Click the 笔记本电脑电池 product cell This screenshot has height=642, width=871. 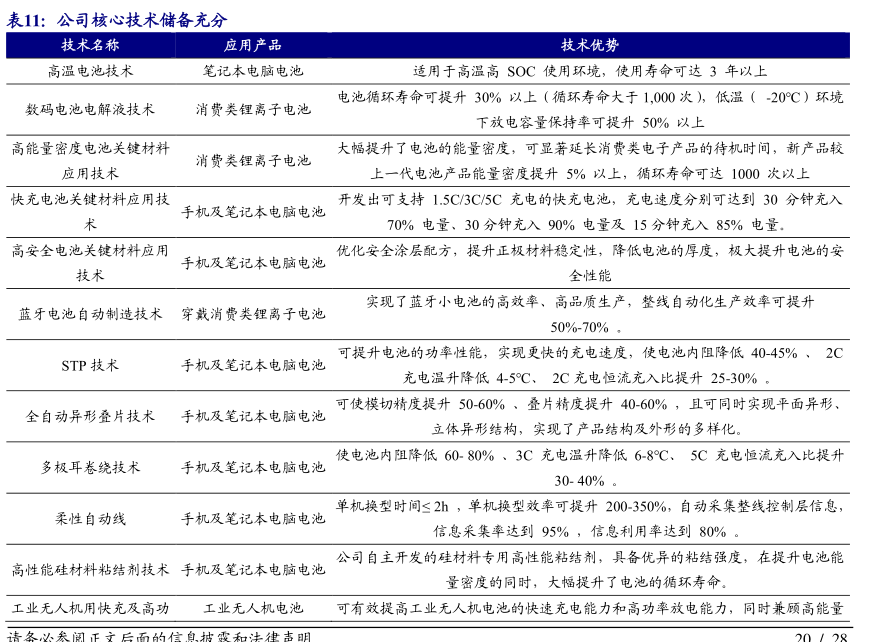252,71
